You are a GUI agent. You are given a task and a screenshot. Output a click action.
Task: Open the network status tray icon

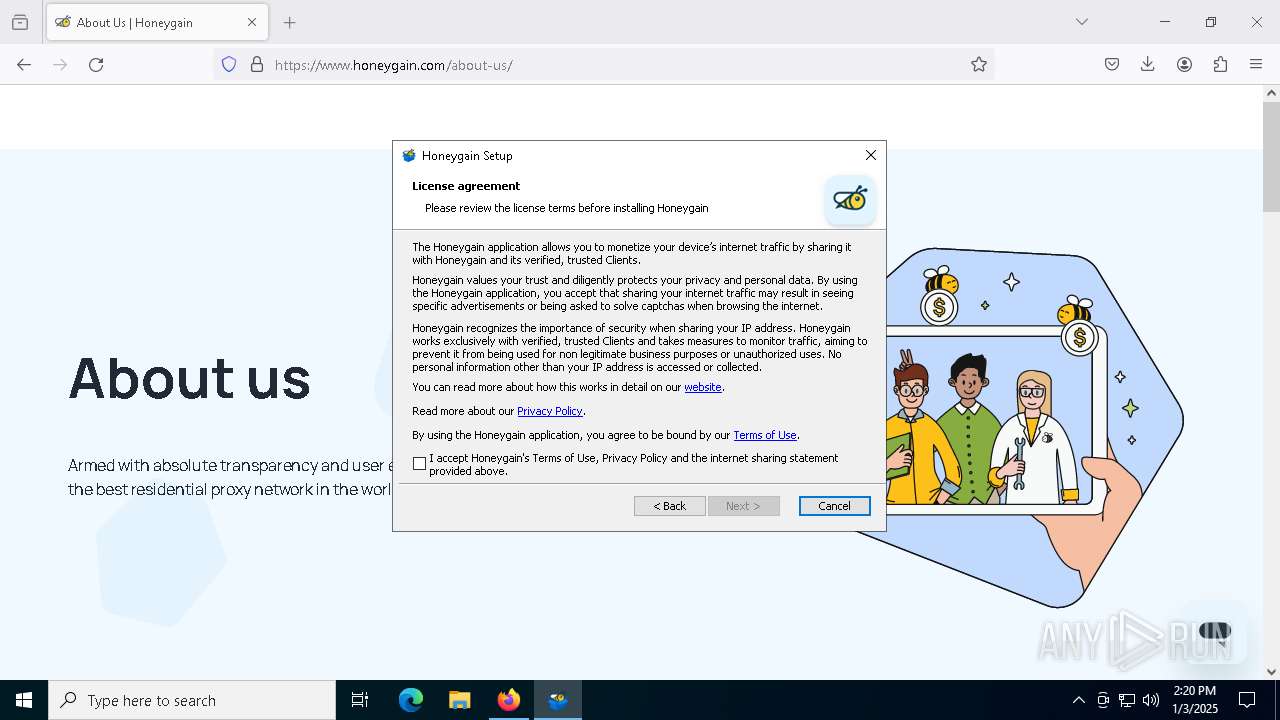1127,700
